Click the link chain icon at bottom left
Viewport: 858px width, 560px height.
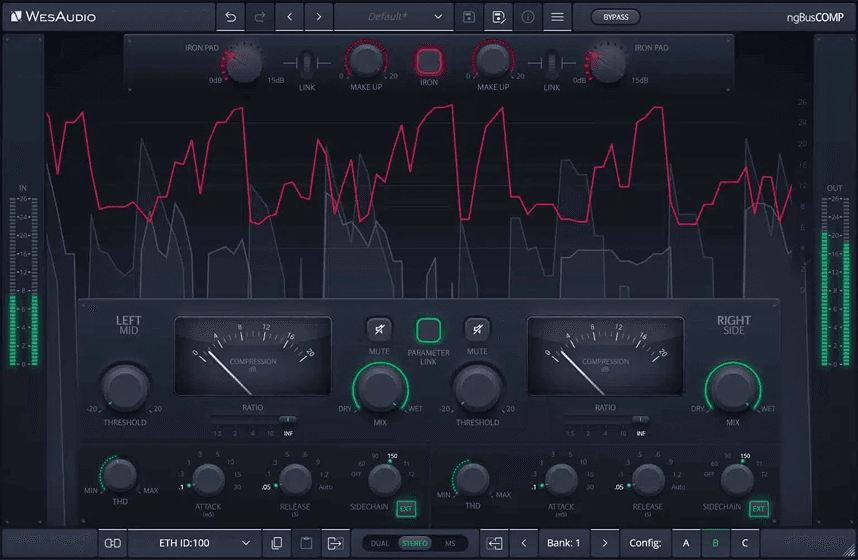coord(113,543)
